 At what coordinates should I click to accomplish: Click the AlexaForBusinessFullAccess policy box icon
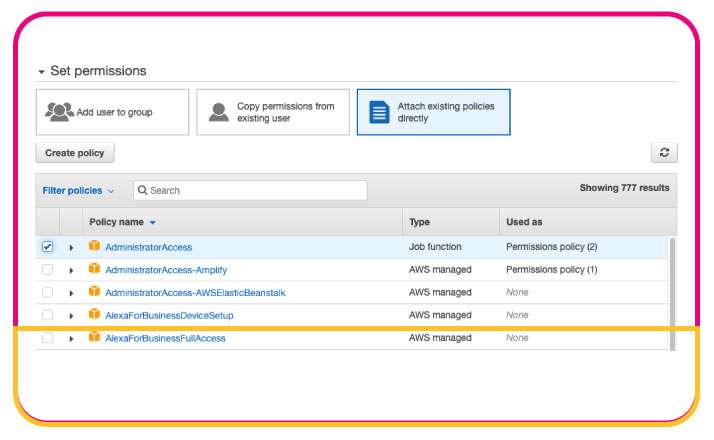(x=94, y=338)
